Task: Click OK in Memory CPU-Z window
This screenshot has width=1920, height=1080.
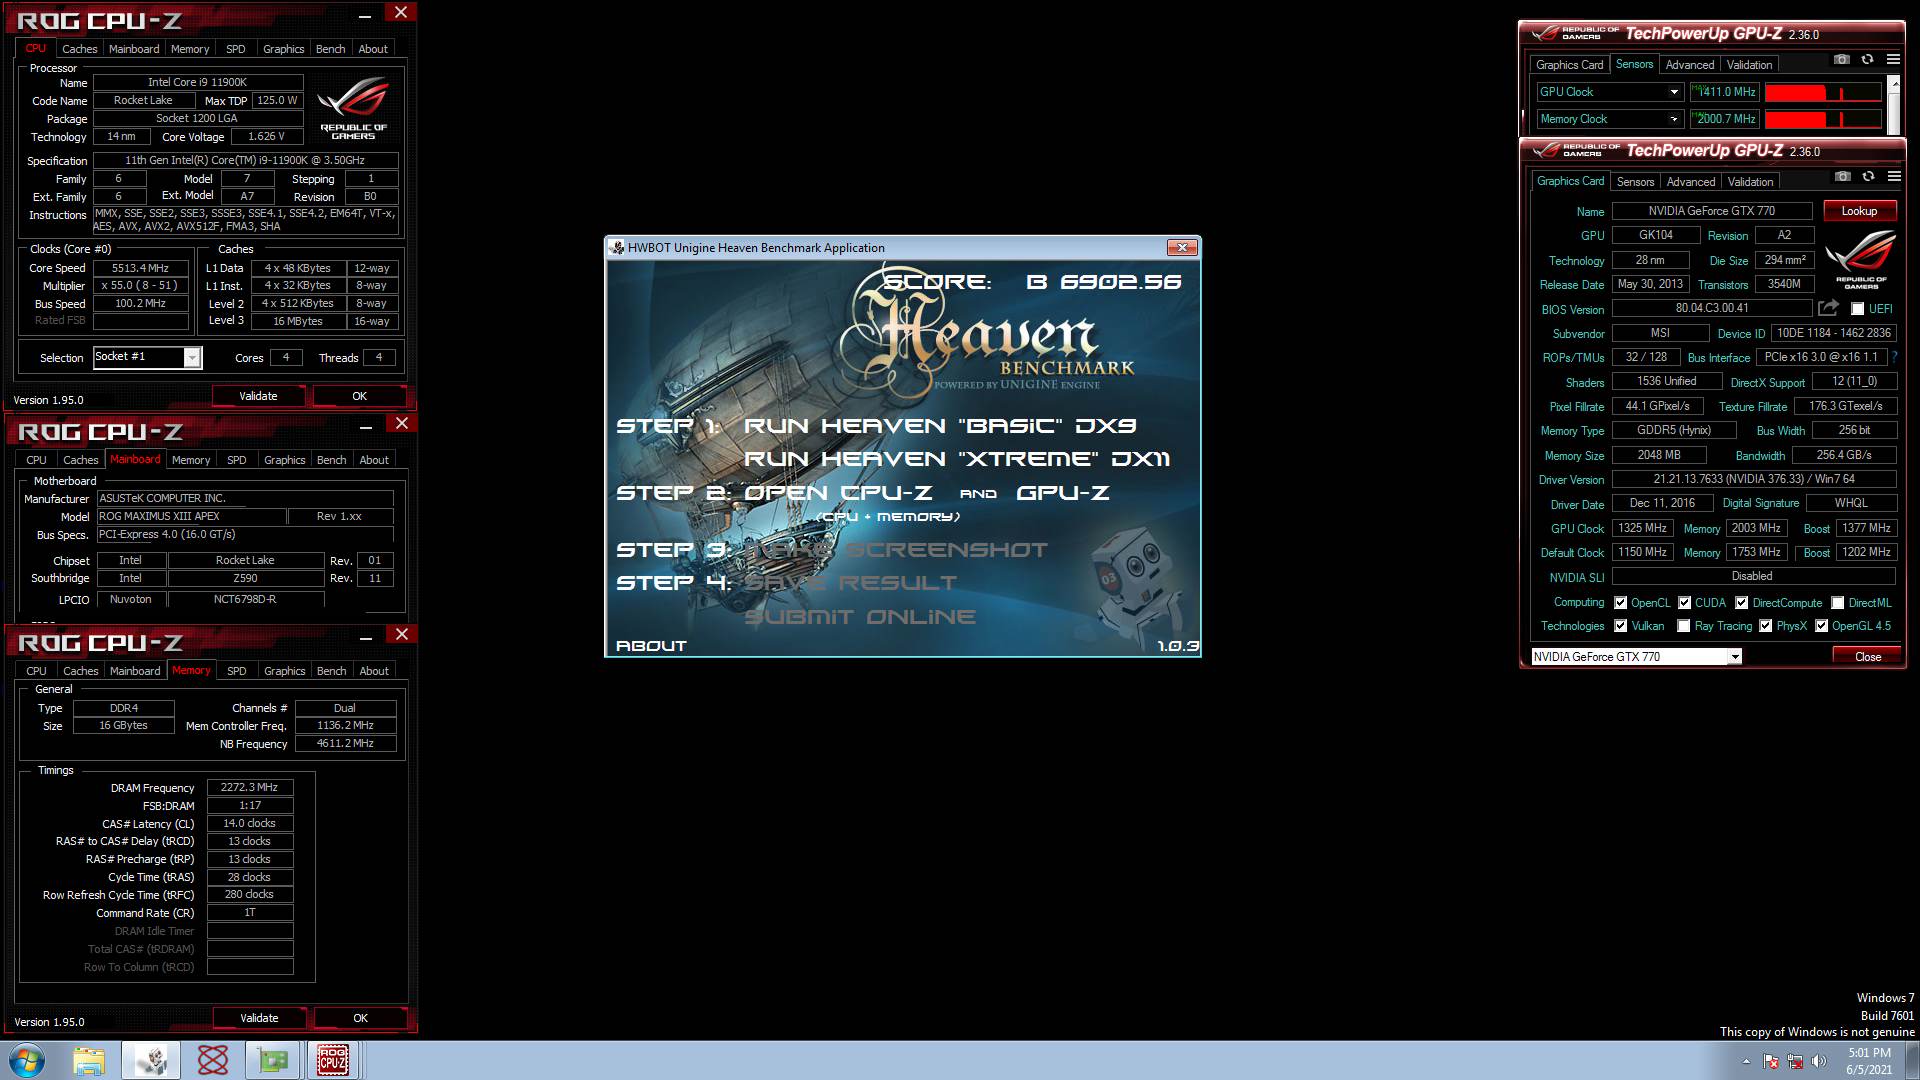Action: click(x=360, y=1018)
